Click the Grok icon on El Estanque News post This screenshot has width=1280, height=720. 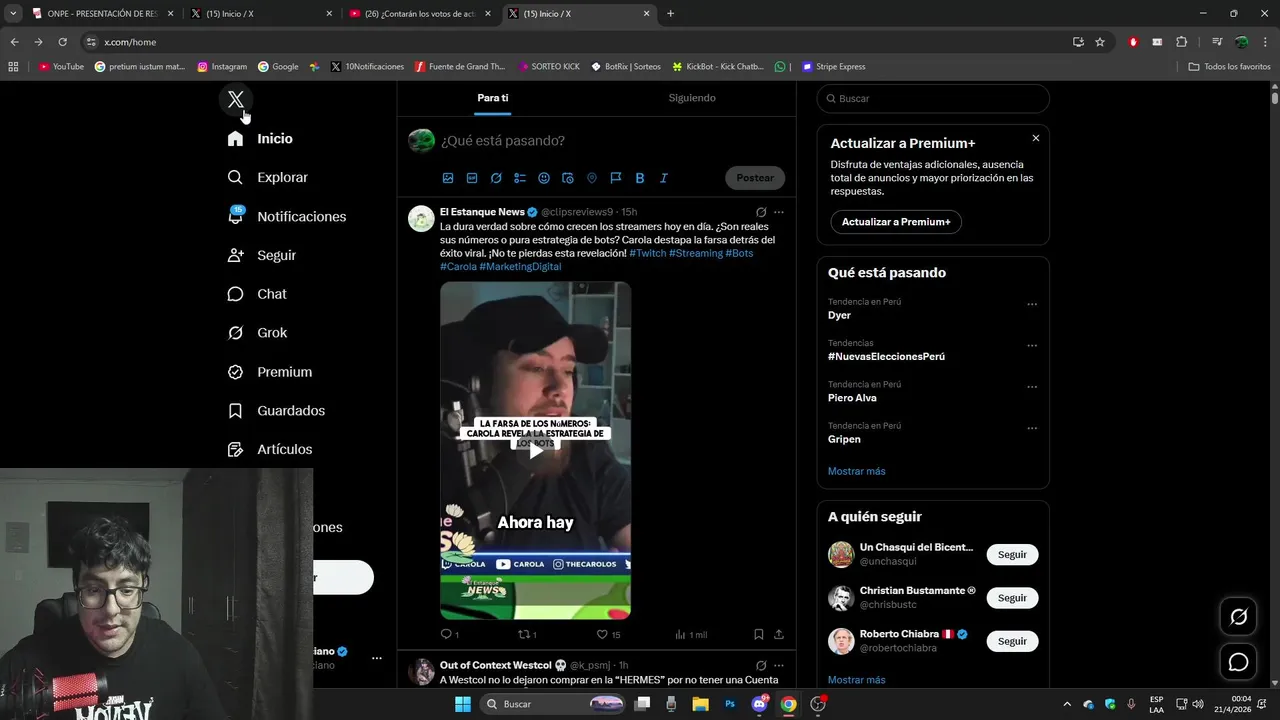[761, 212]
